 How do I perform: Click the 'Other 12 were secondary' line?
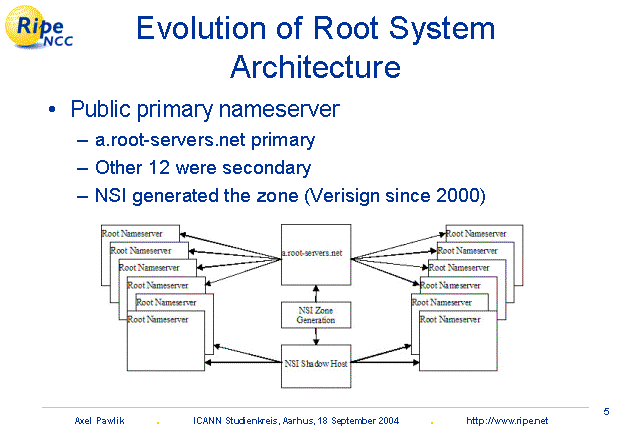point(202,168)
